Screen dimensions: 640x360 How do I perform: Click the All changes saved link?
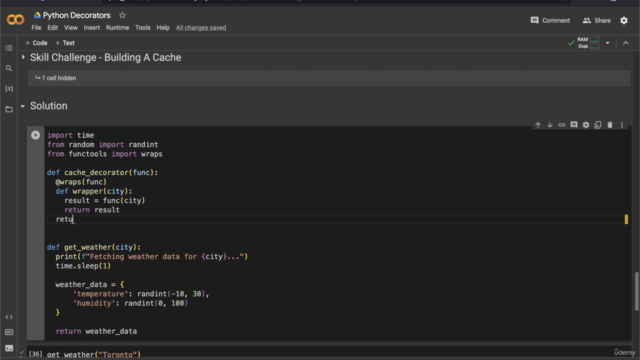coord(201,28)
